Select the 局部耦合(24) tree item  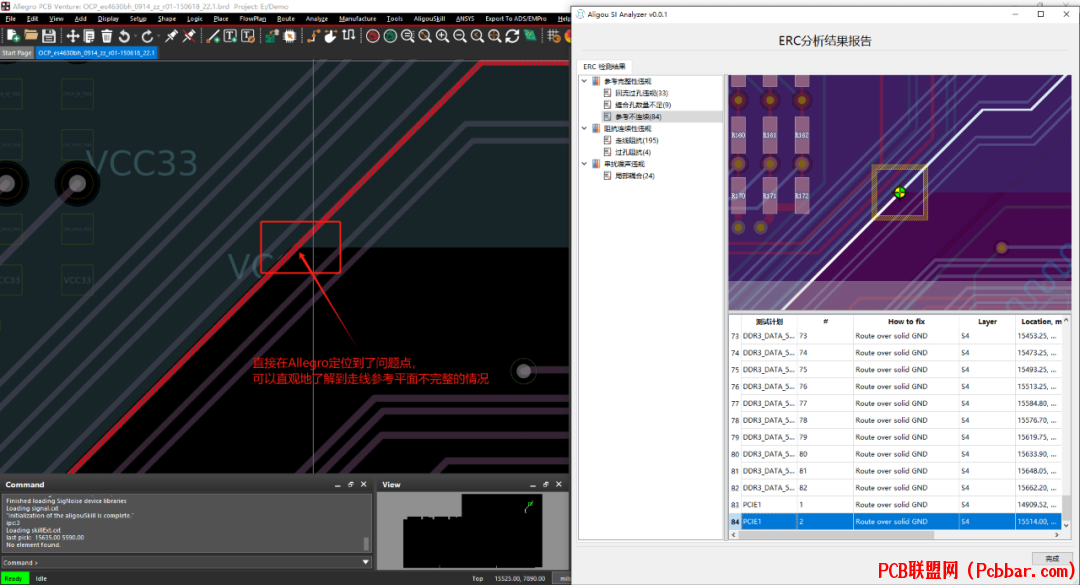[x=634, y=176]
